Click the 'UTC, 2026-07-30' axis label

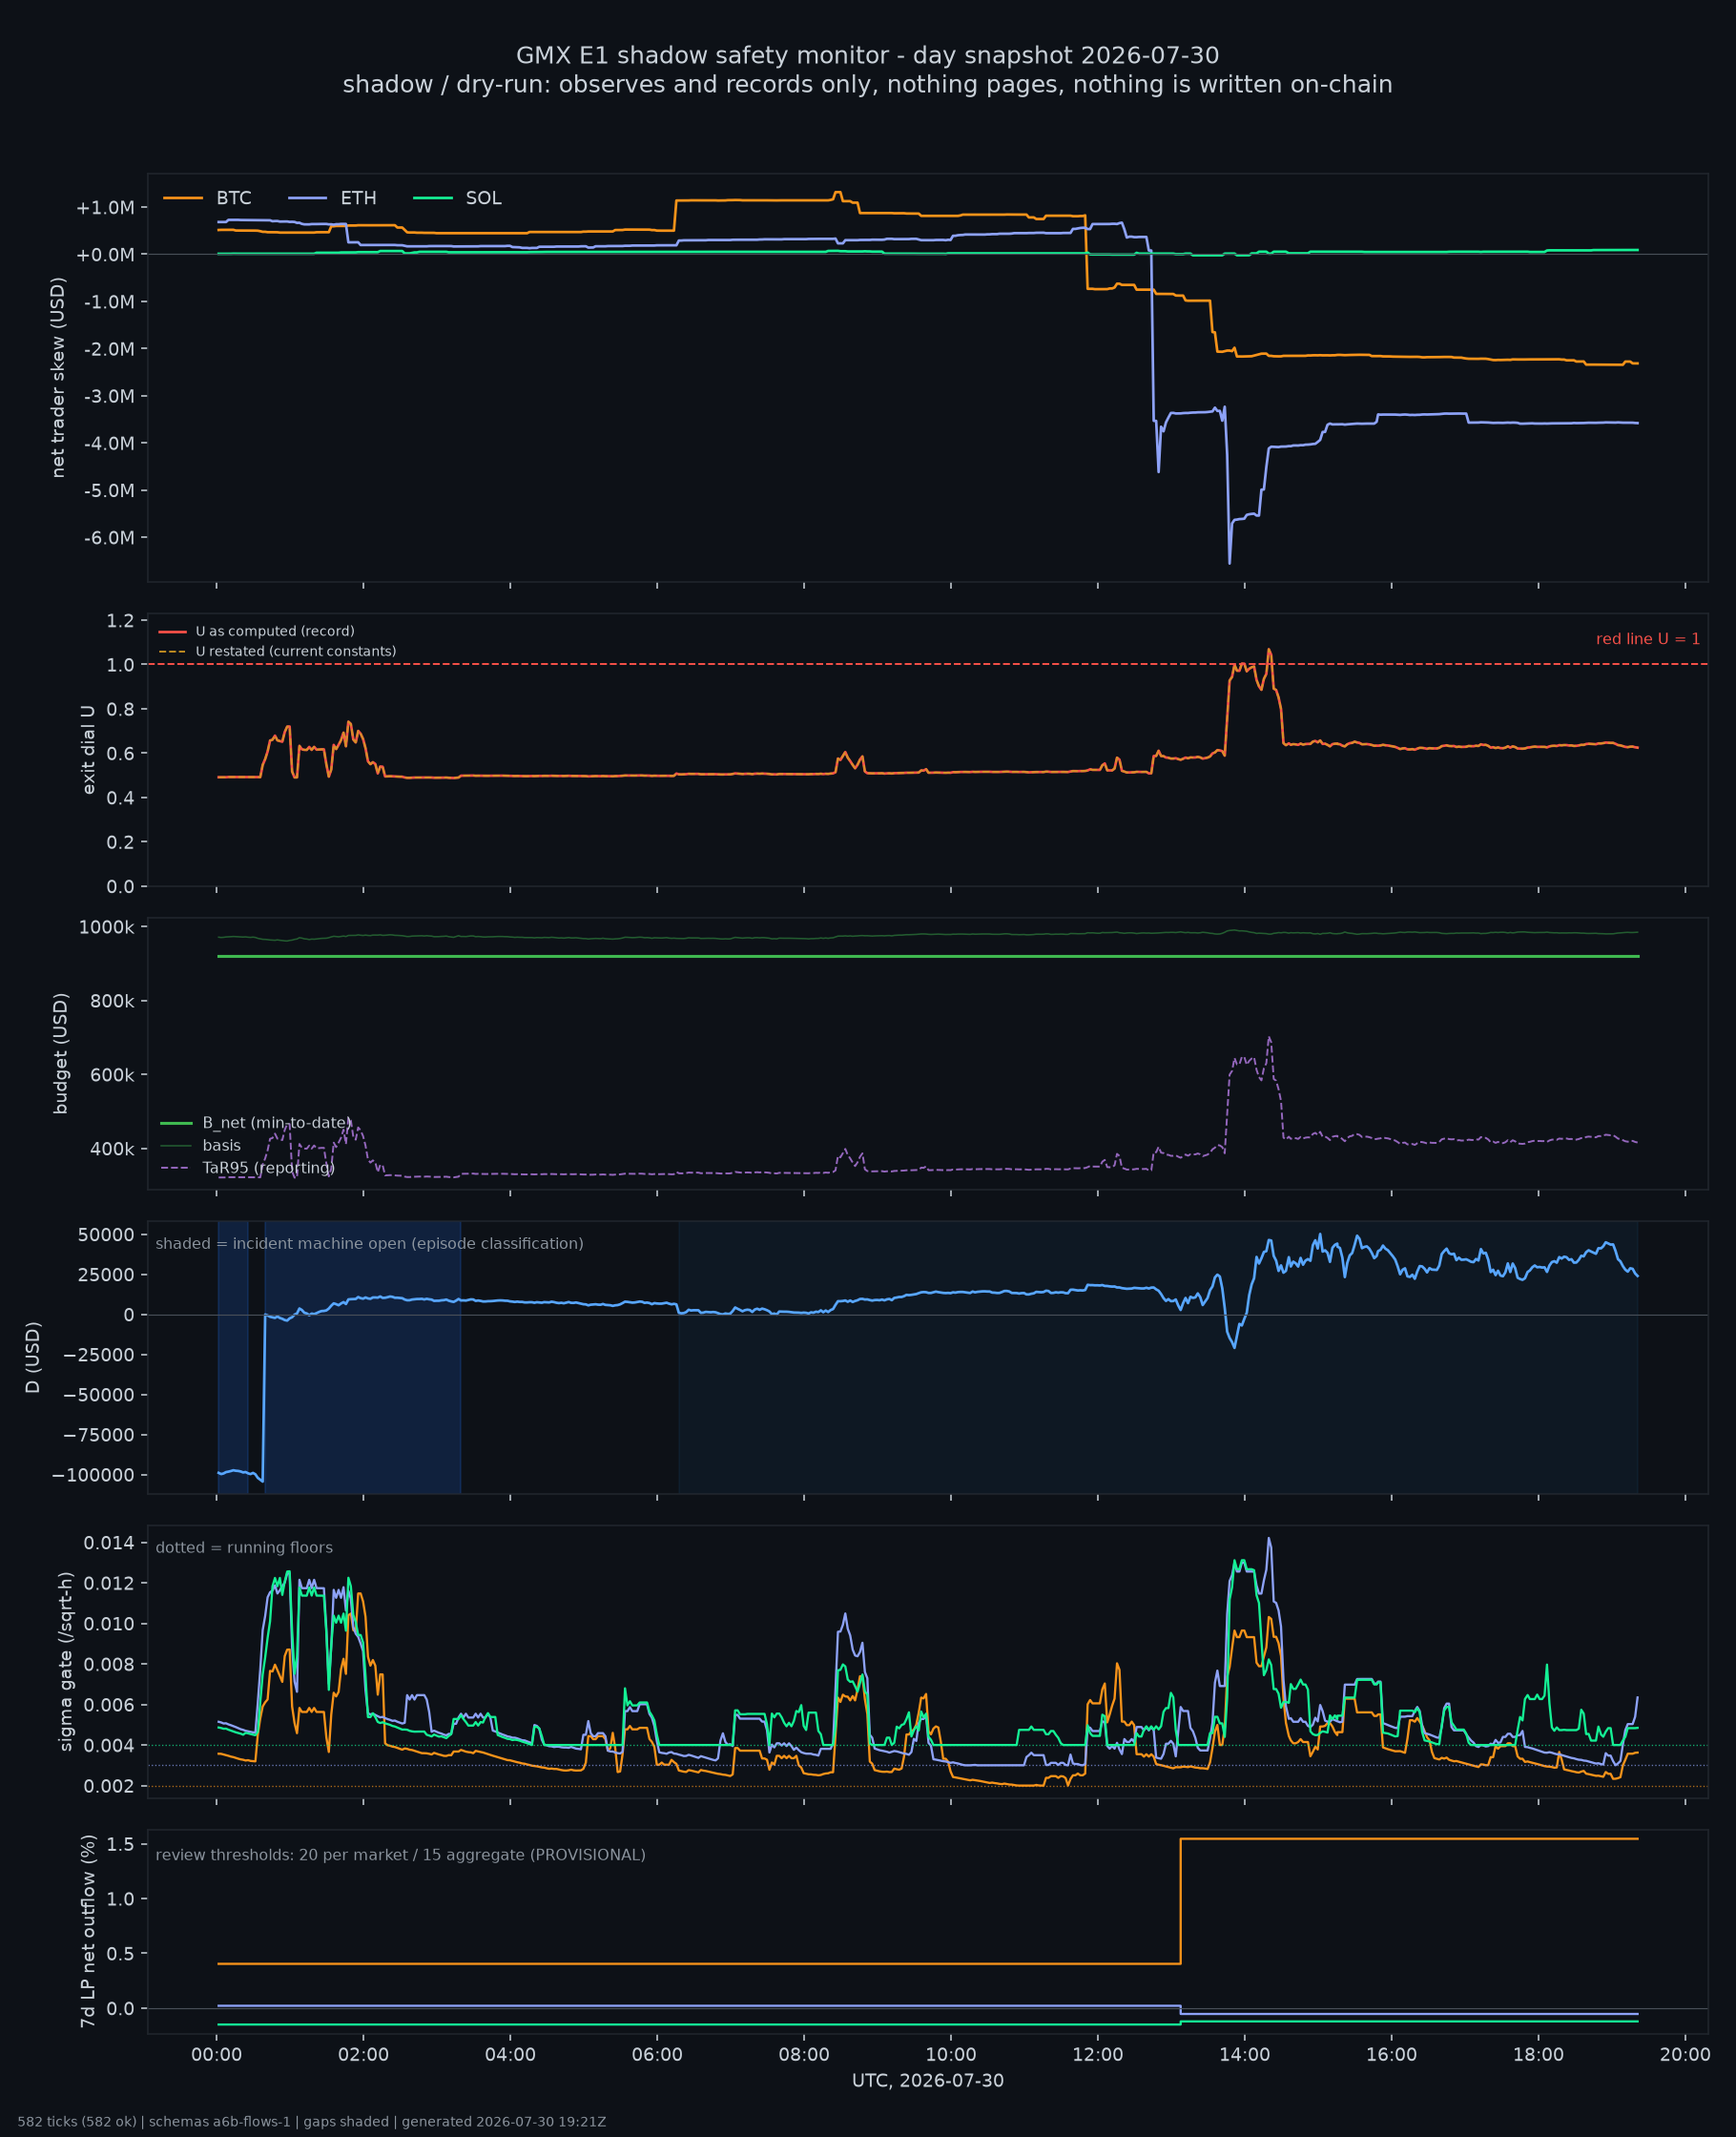(927, 2080)
